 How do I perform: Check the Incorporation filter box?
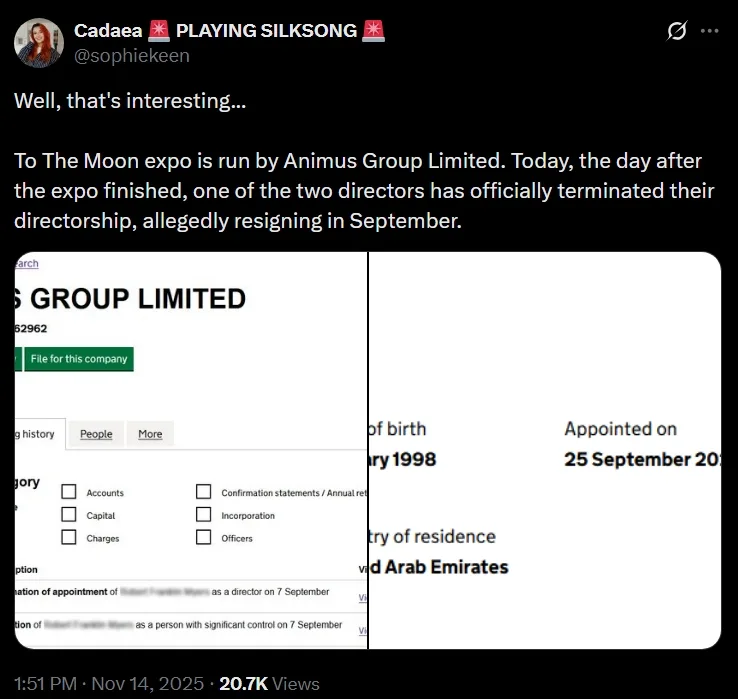coord(204,515)
